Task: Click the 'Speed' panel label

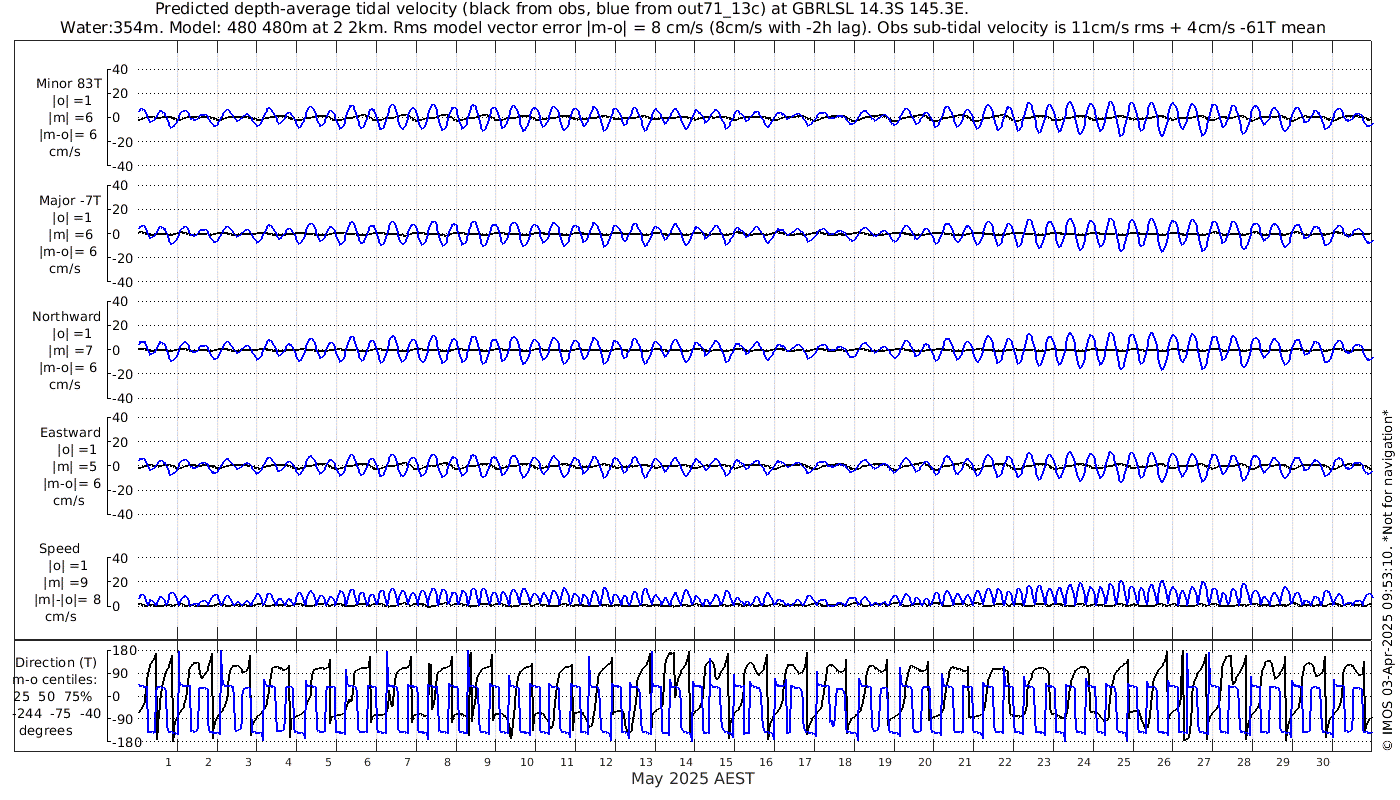Action: [x=59, y=549]
